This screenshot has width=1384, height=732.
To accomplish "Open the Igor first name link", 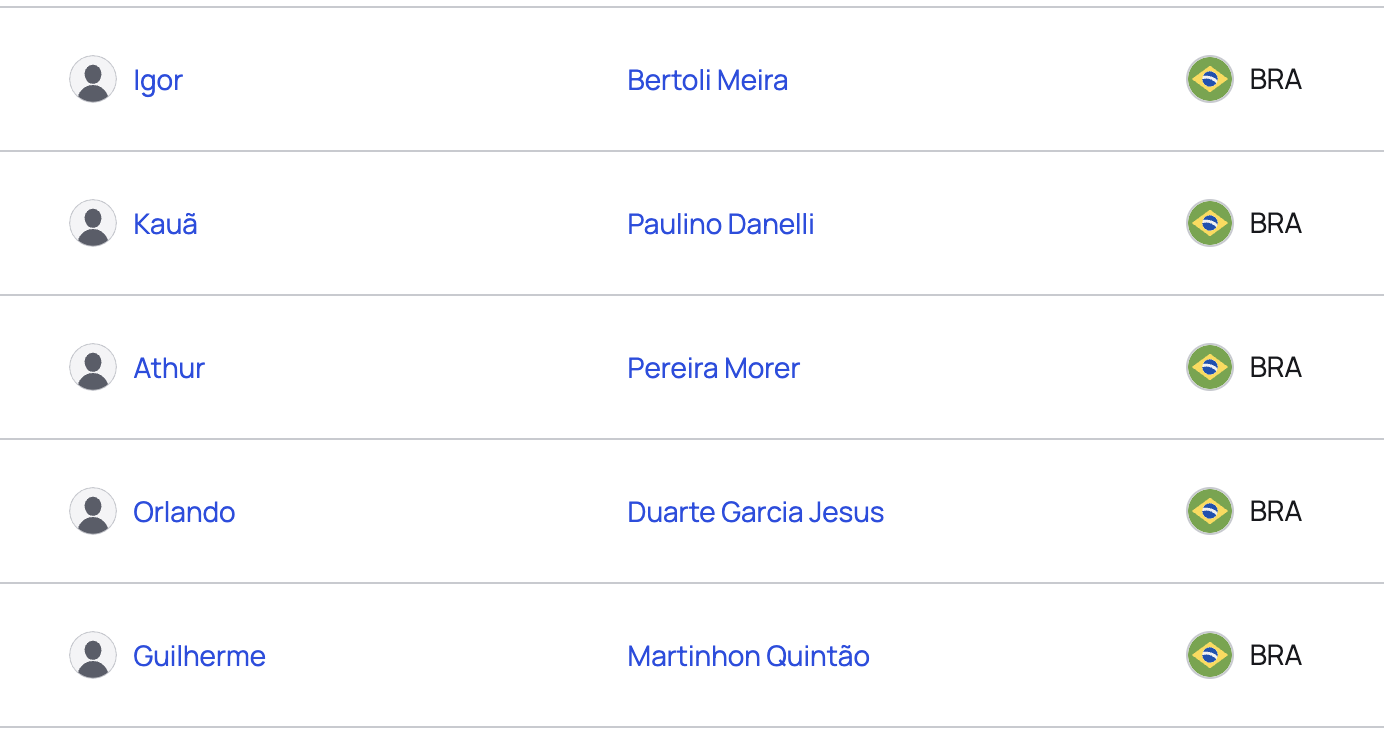I will pyautogui.click(x=158, y=81).
